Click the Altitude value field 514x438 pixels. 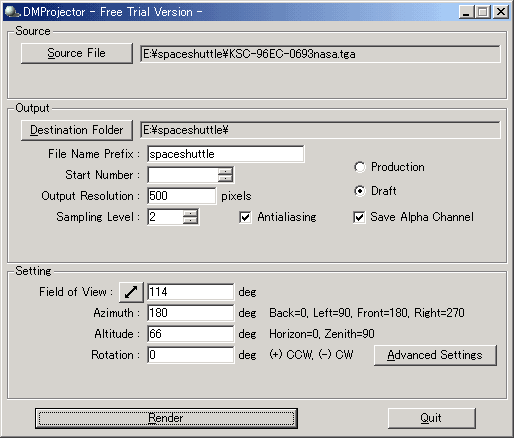[190, 334]
